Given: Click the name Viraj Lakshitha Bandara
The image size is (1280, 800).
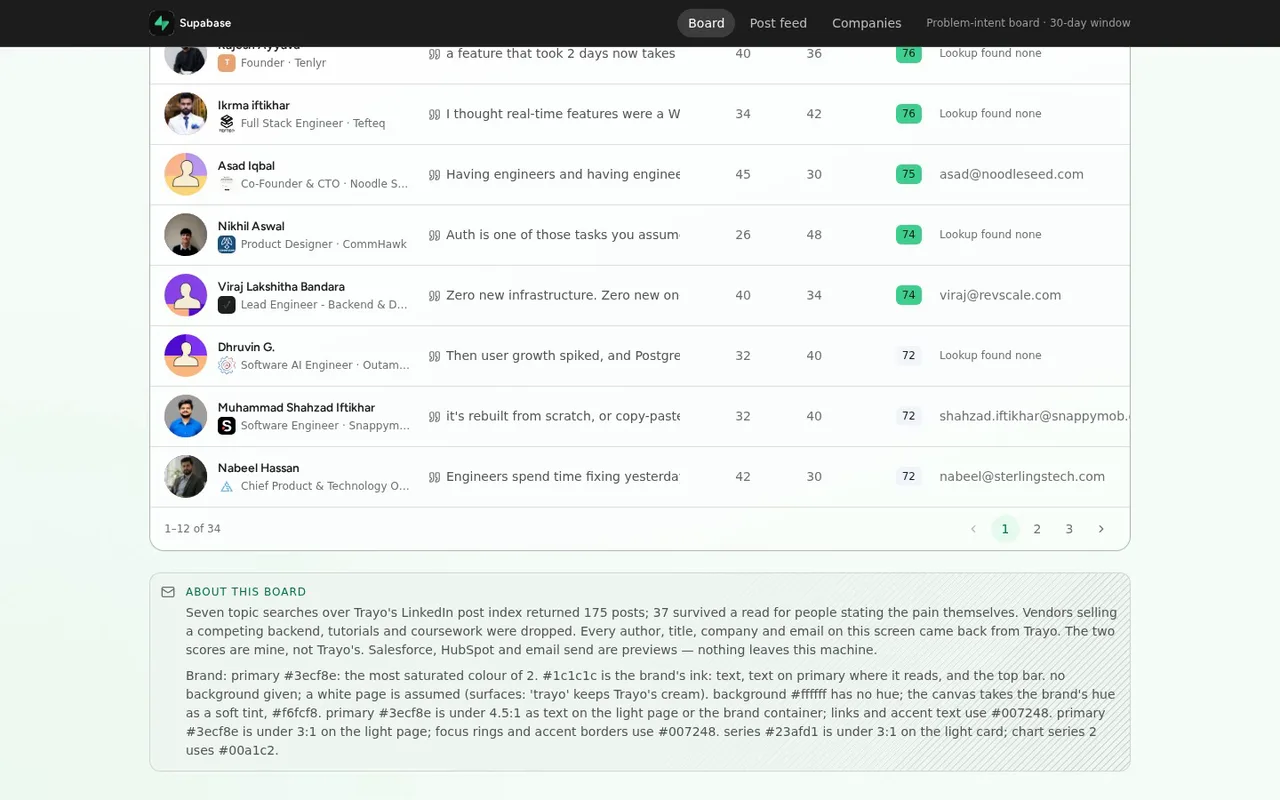Looking at the screenshot, I should [x=281, y=287].
